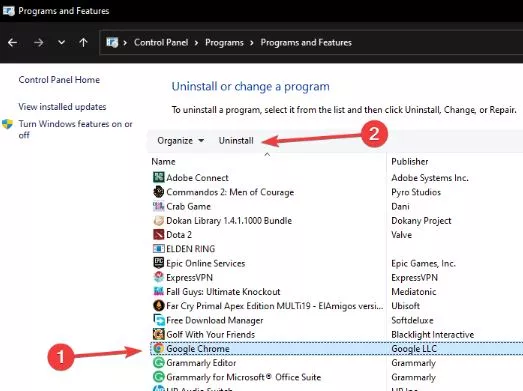This screenshot has height=391, width=523.
Task: Select Dokan Library 1.4.1.1000 Bundle entry
Action: click(229, 221)
